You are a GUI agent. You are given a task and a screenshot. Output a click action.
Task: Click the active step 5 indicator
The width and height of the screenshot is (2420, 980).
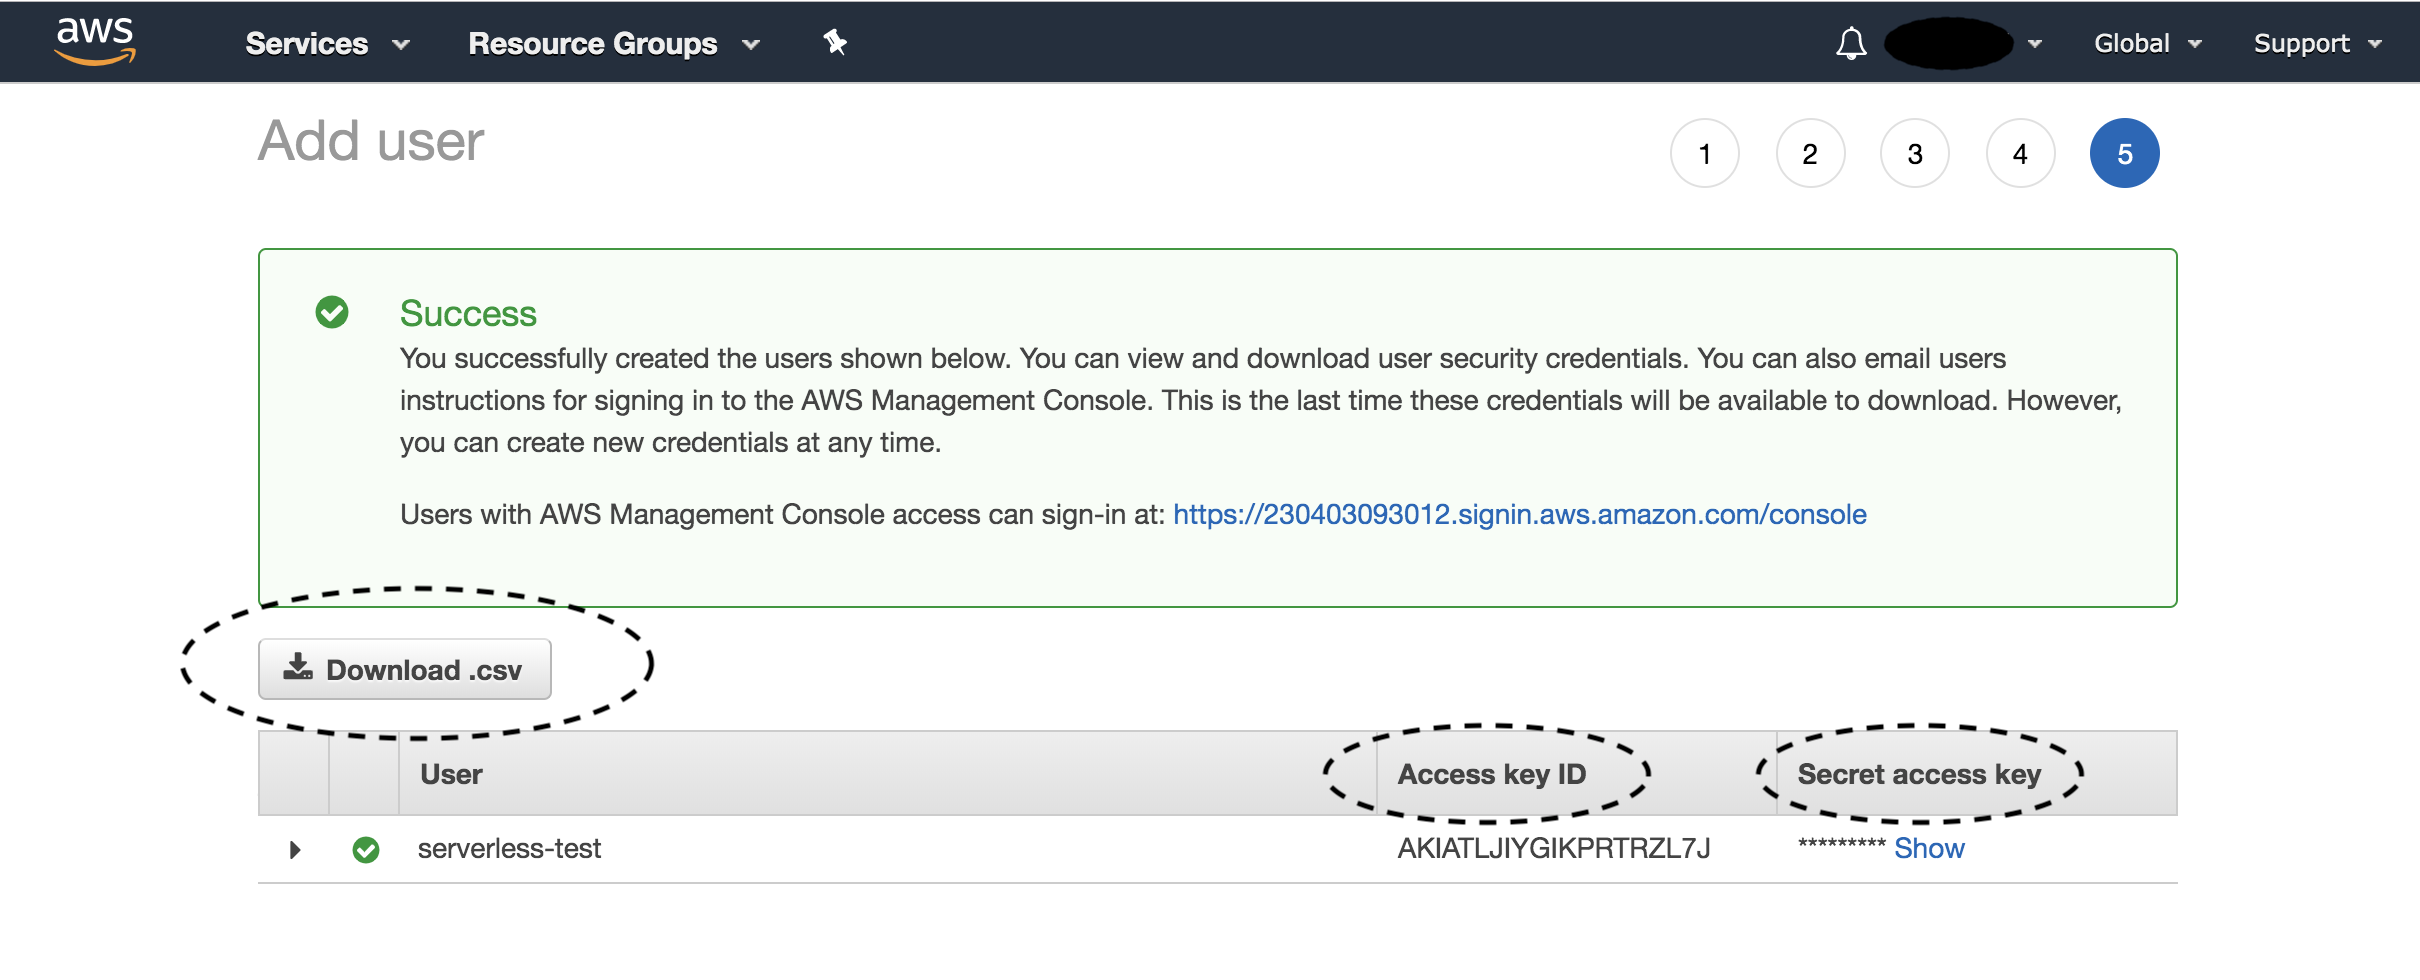click(x=2125, y=153)
